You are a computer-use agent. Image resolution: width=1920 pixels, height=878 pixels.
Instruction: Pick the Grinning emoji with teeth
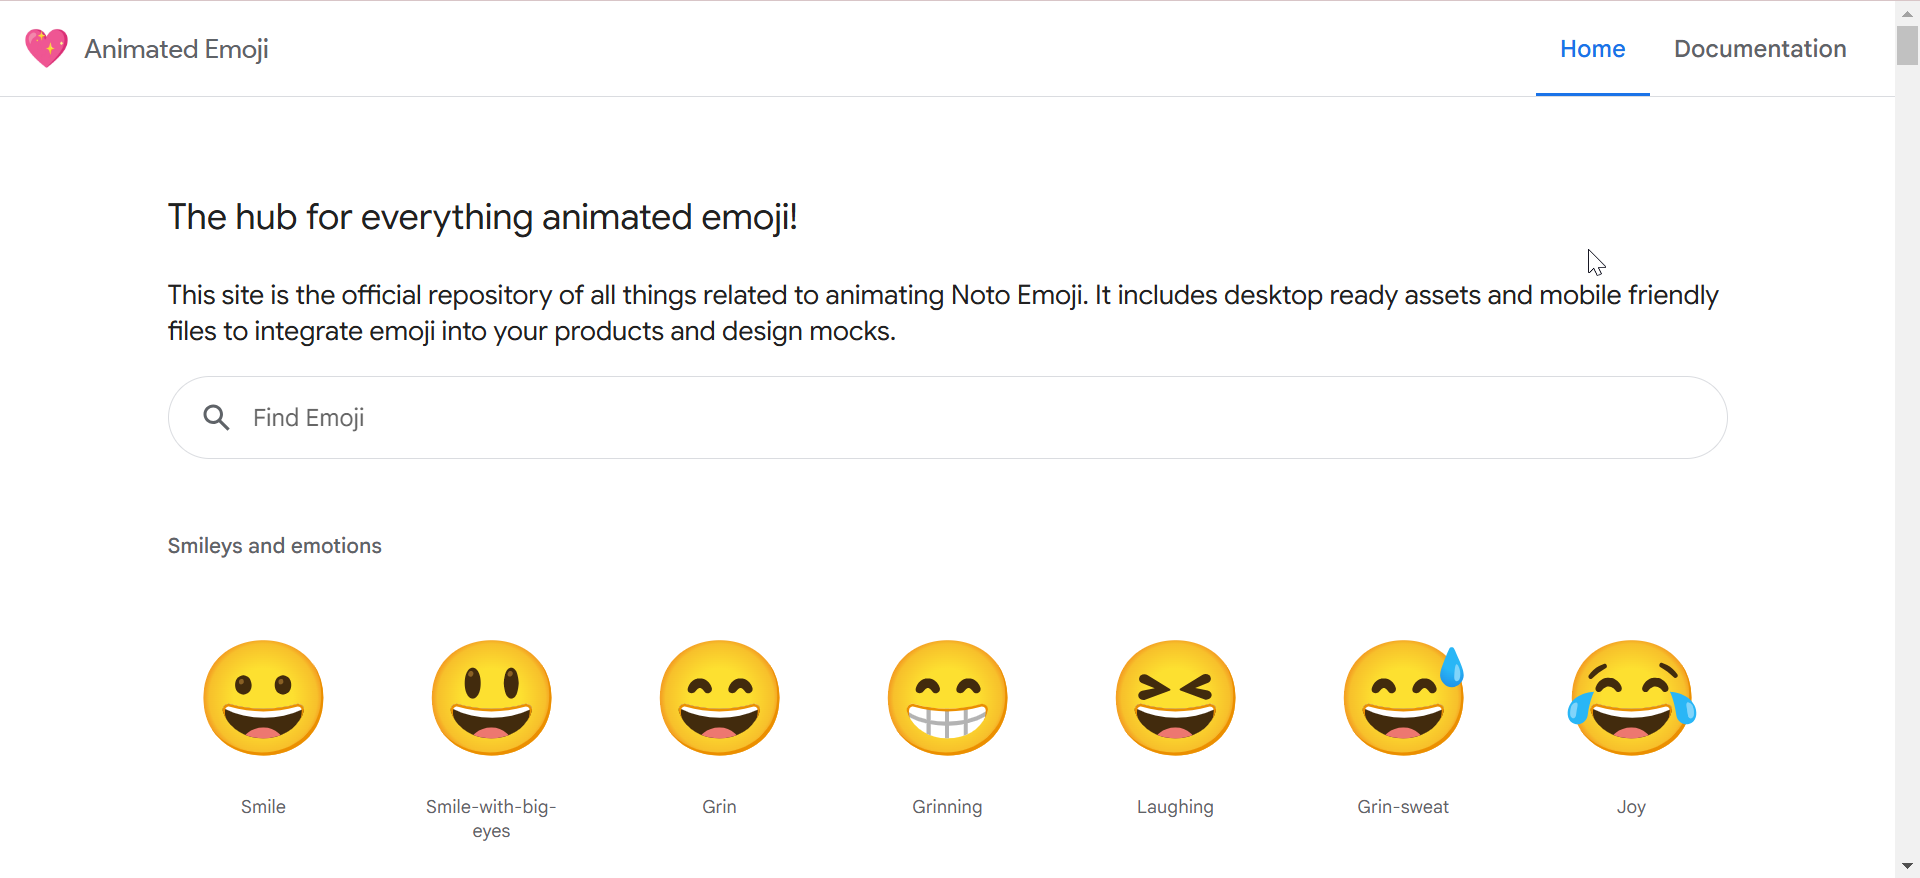(947, 698)
